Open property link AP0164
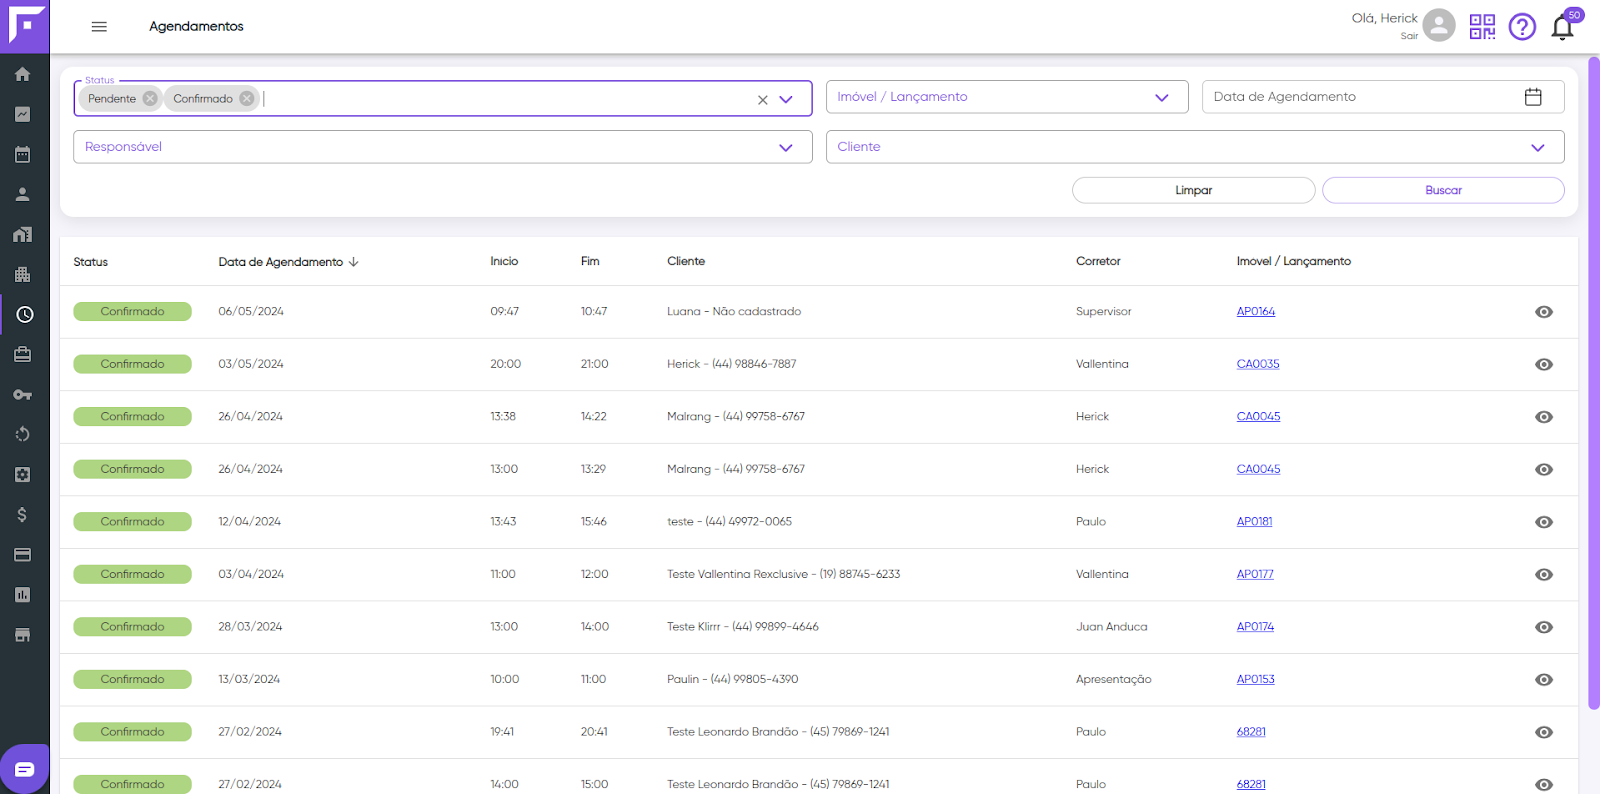The height and width of the screenshot is (794, 1600). (1256, 312)
